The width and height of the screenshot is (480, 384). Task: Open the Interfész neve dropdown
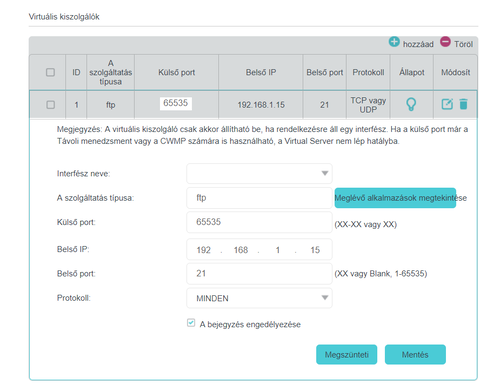pos(259,173)
